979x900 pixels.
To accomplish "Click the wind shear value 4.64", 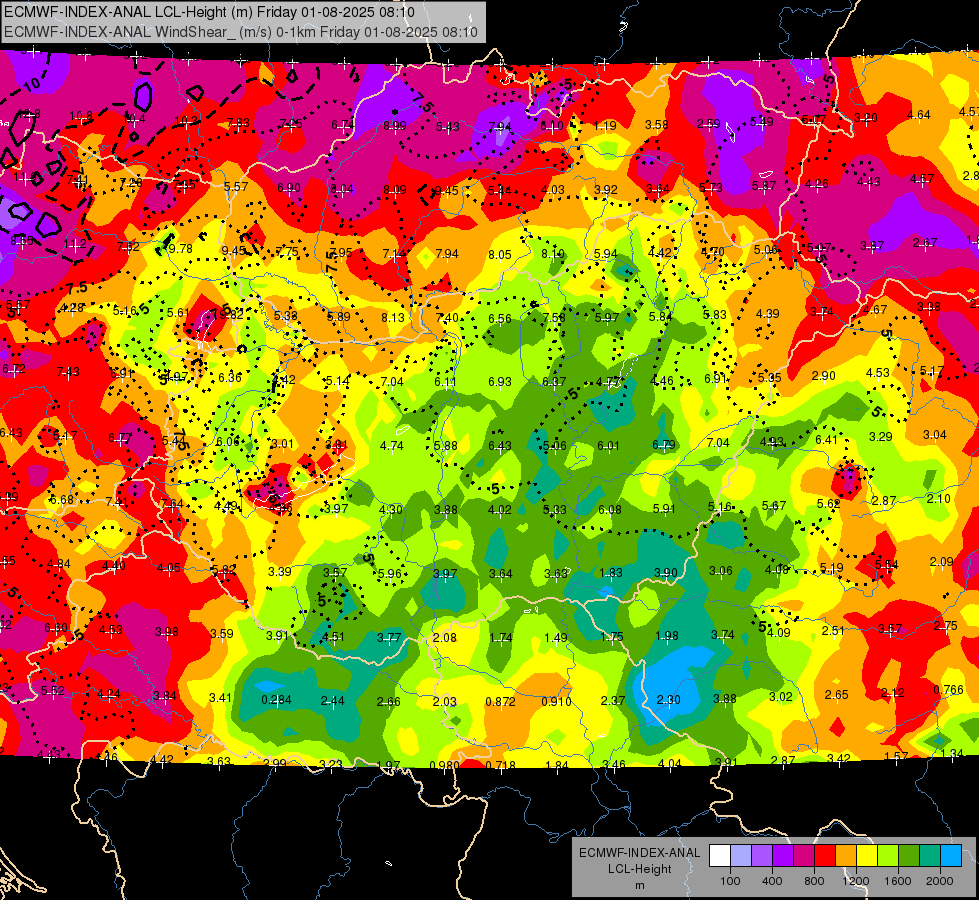I will pyautogui.click(x=919, y=115).
